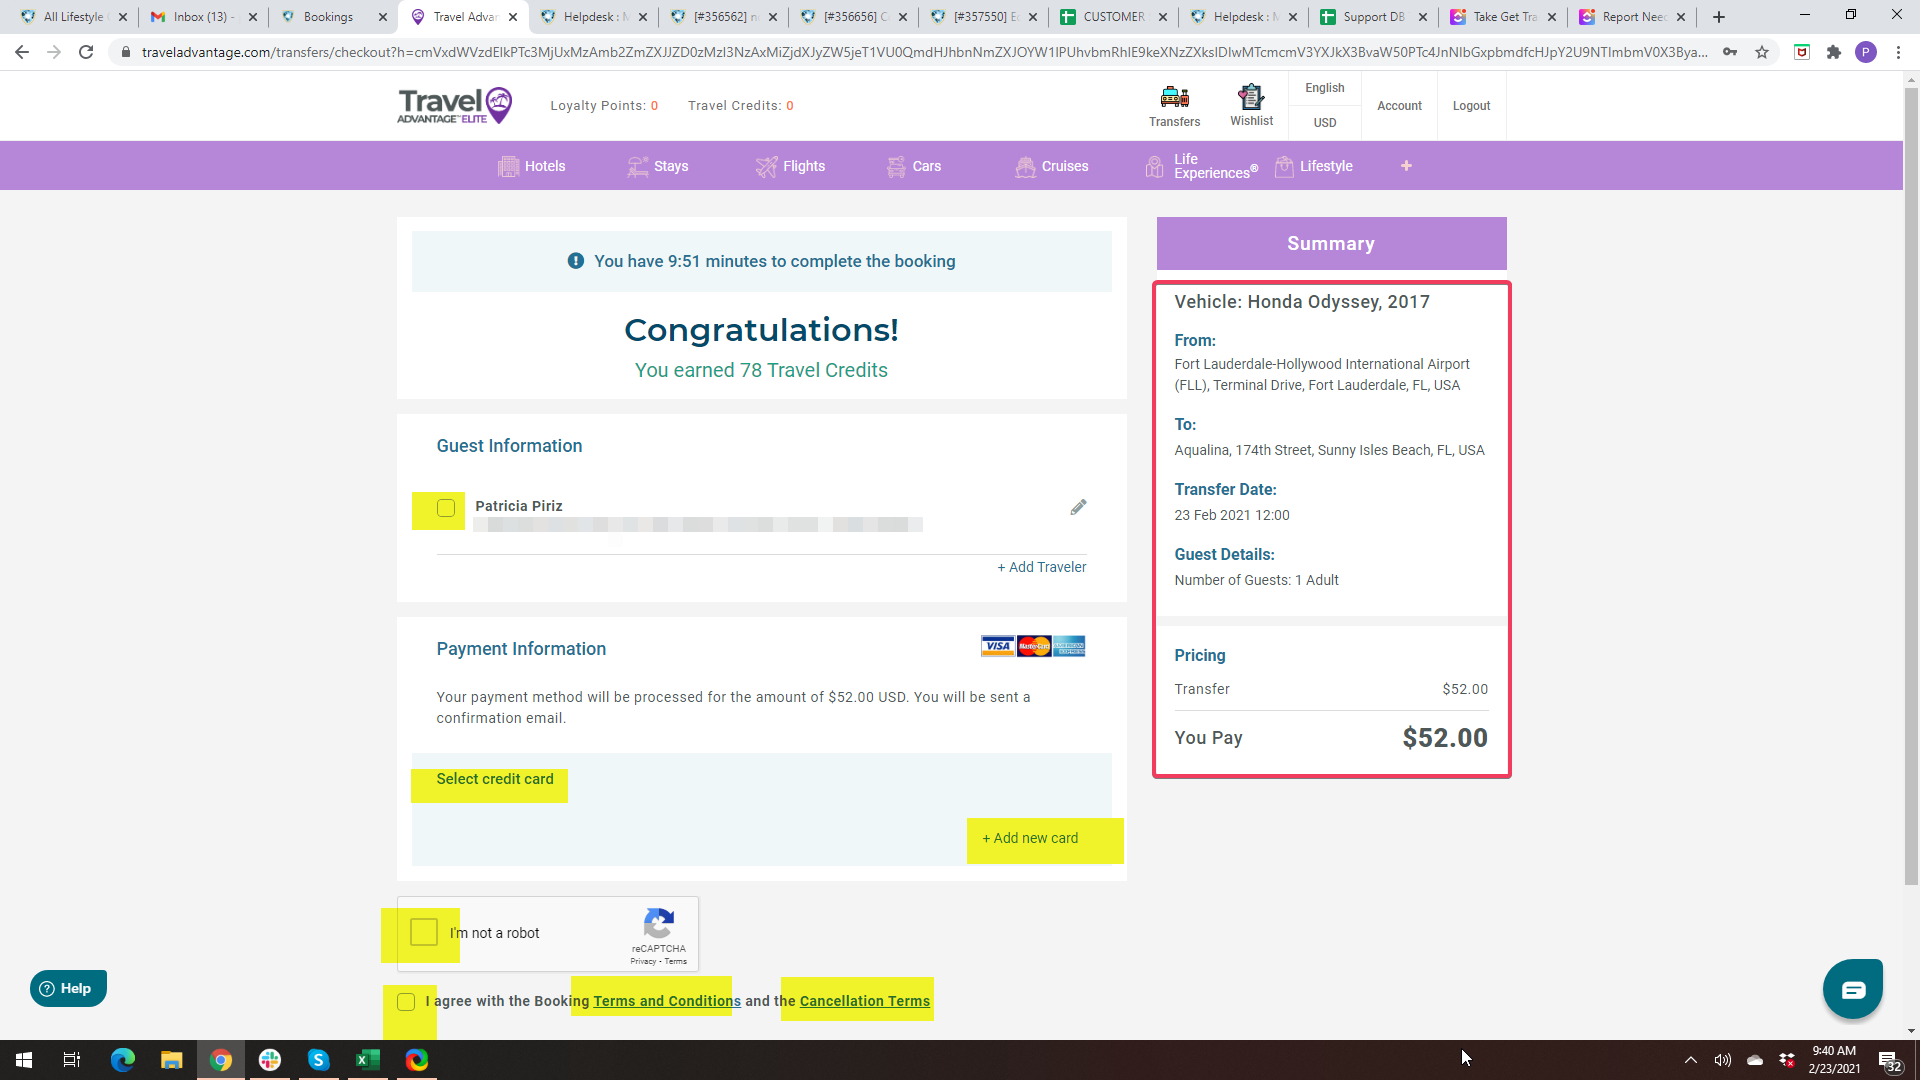Image resolution: width=1920 pixels, height=1080 pixels.
Task: Bookmark page with the star icon
Action: [1762, 52]
